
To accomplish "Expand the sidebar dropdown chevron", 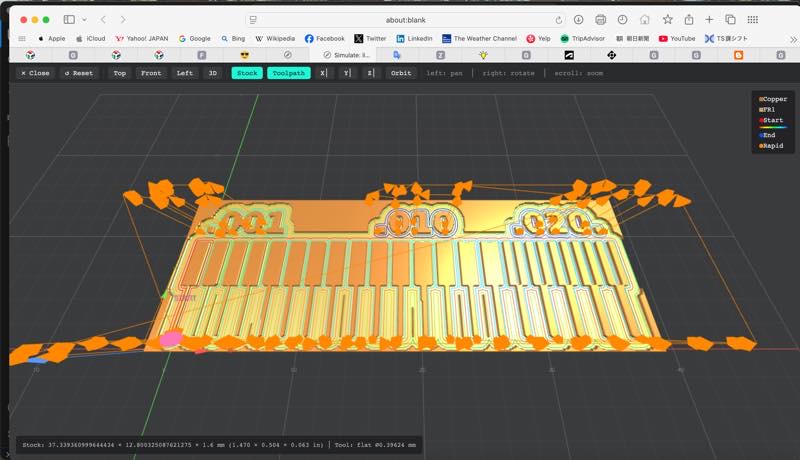I will (x=84, y=19).
